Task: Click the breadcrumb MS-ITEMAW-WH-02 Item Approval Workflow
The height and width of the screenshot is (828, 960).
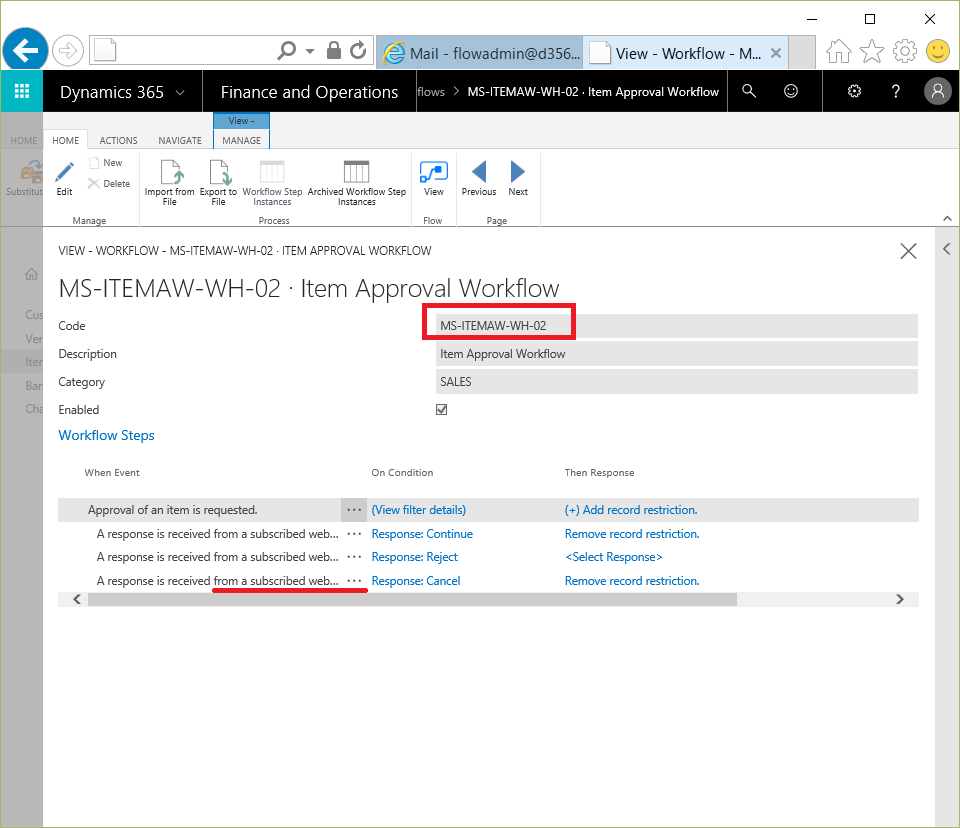Action: (x=593, y=92)
